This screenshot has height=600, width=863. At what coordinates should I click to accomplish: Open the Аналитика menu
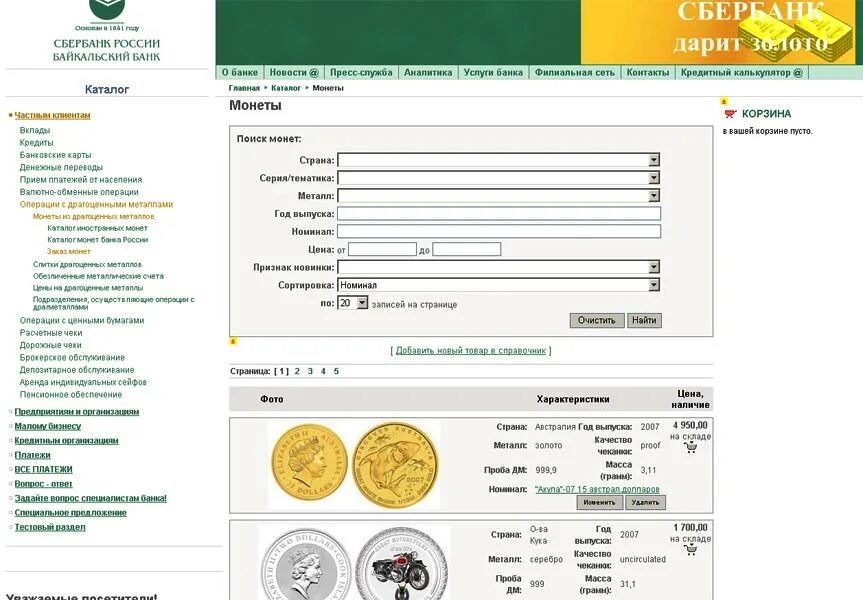(x=428, y=72)
